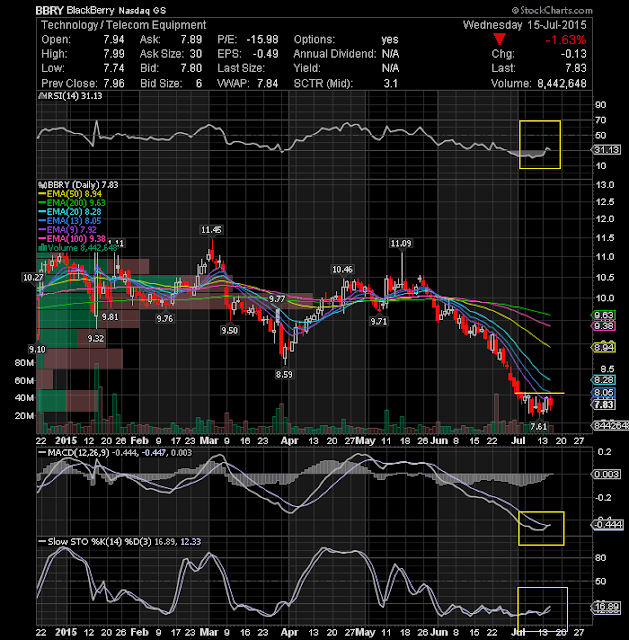Click the 7.61 price low label

pyautogui.click(x=538, y=427)
